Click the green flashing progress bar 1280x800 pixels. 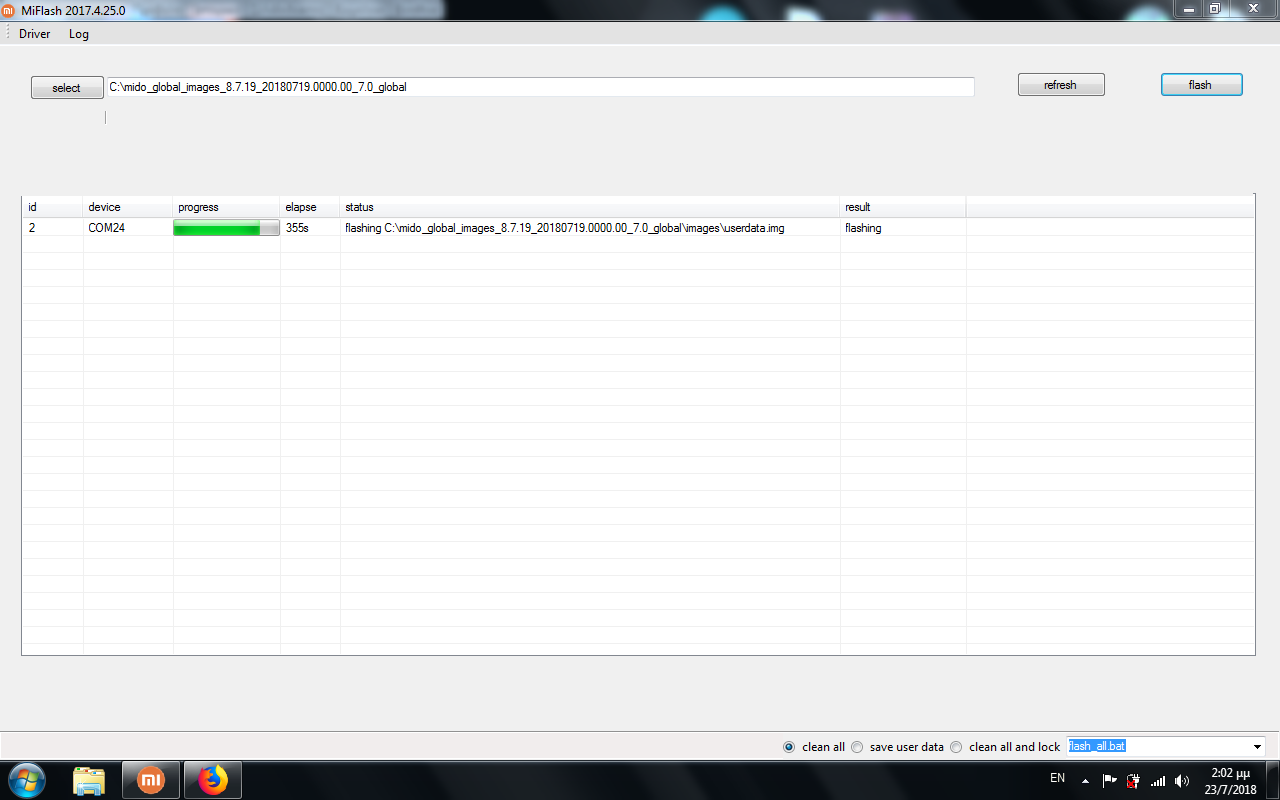(227, 228)
